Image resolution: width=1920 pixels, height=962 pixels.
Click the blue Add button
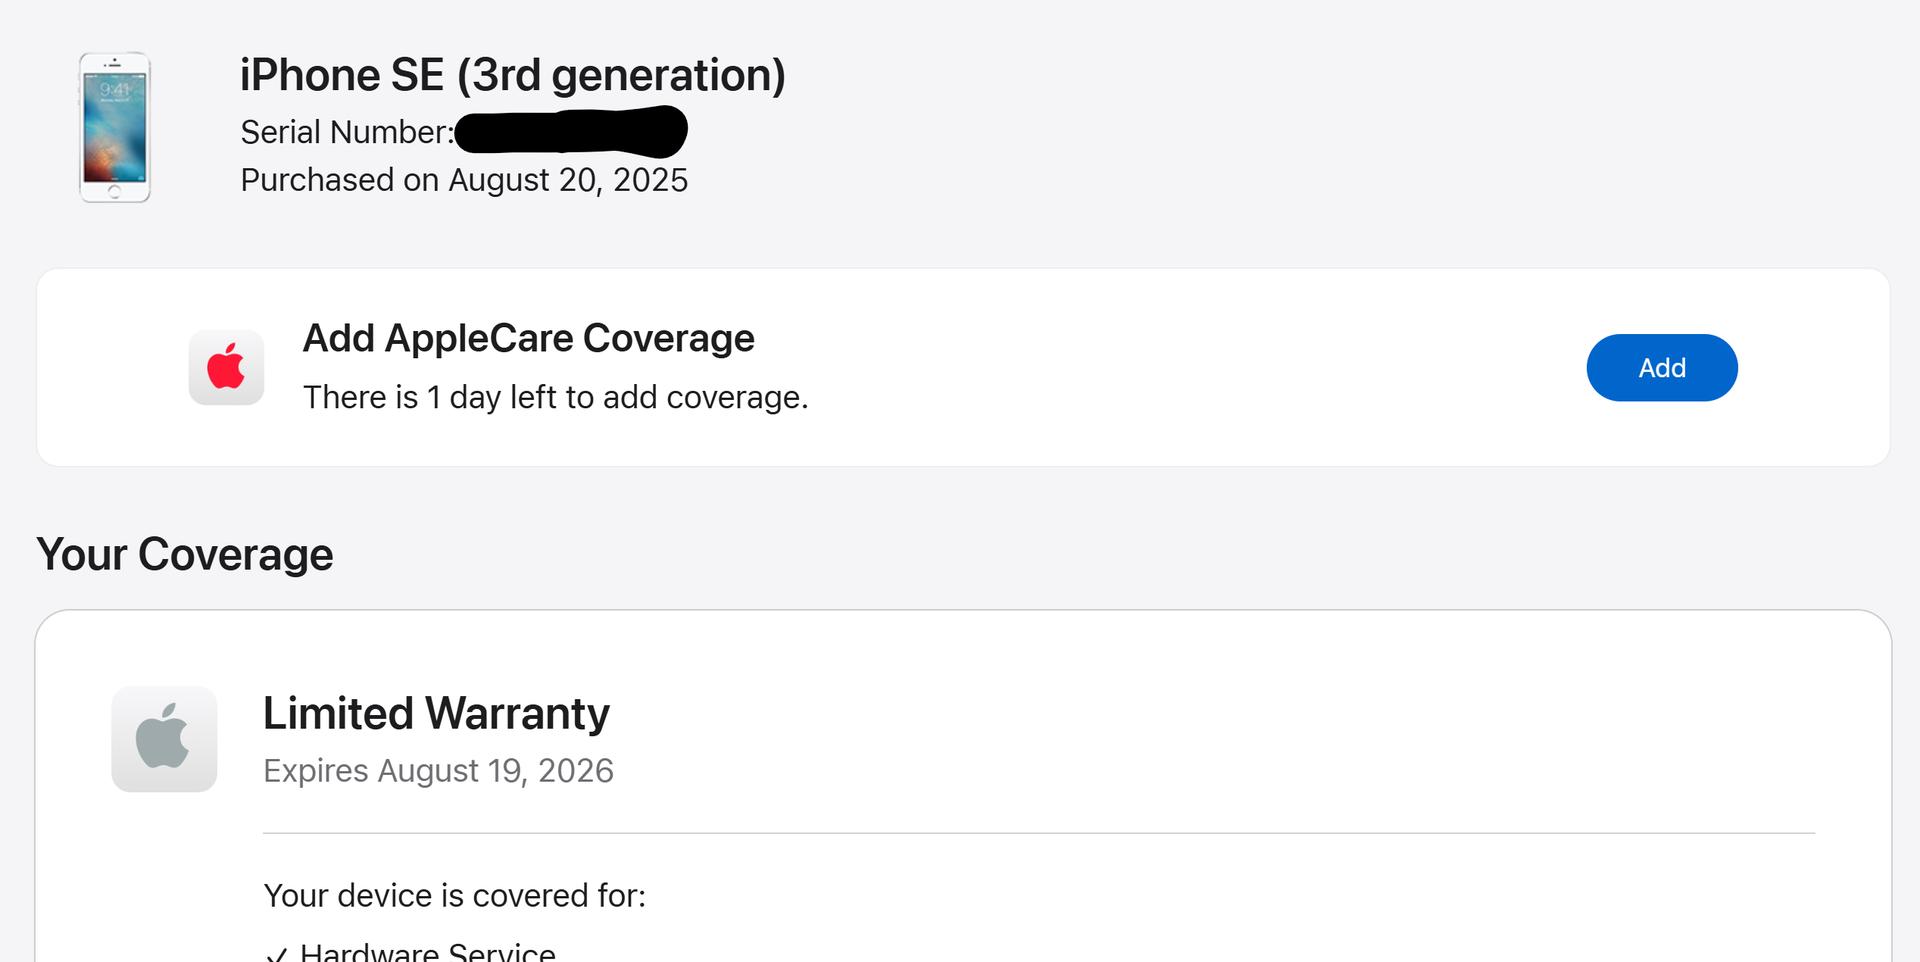click(1661, 368)
